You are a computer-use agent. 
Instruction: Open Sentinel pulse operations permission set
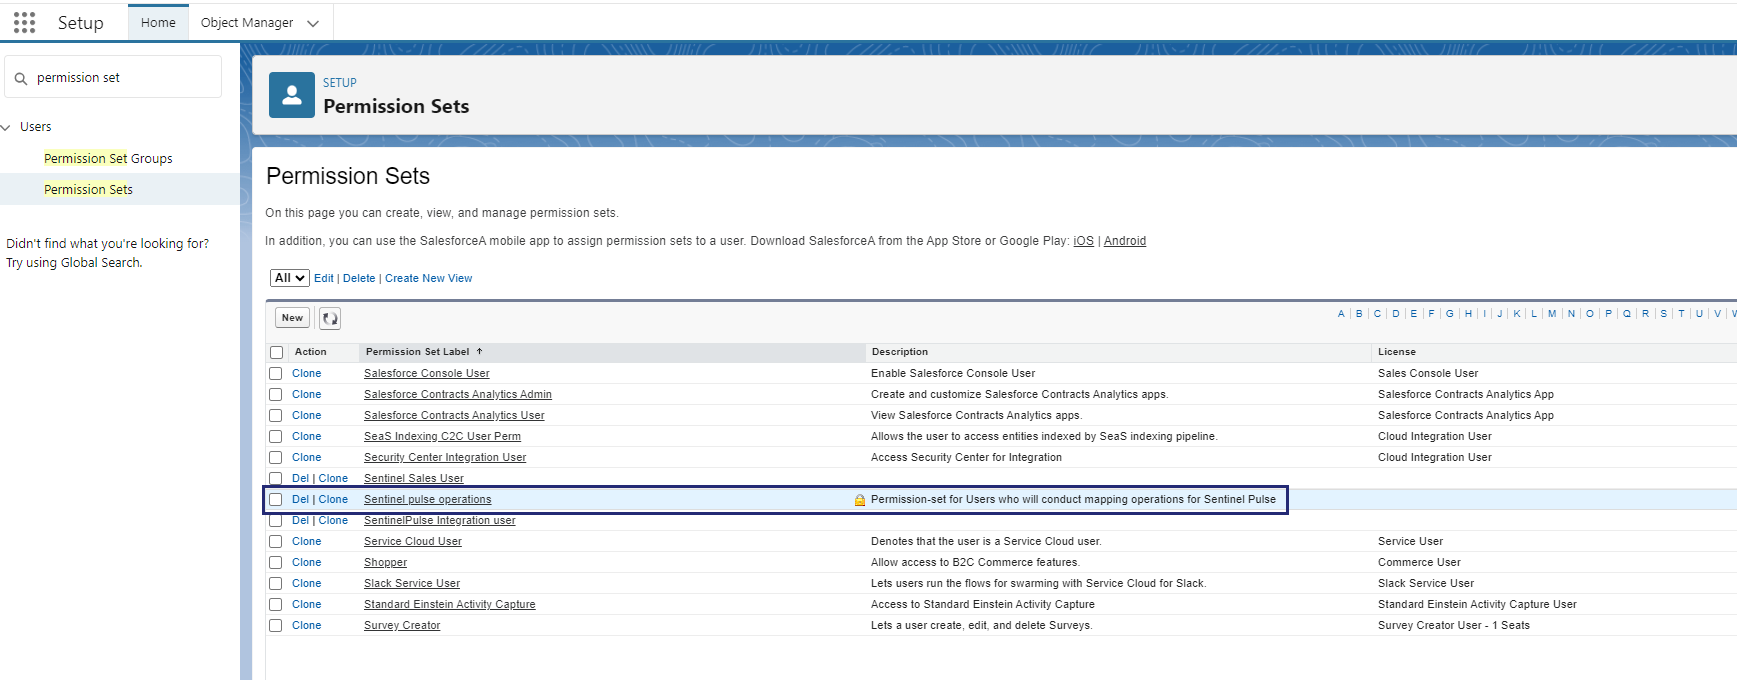click(x=427, y=499)
